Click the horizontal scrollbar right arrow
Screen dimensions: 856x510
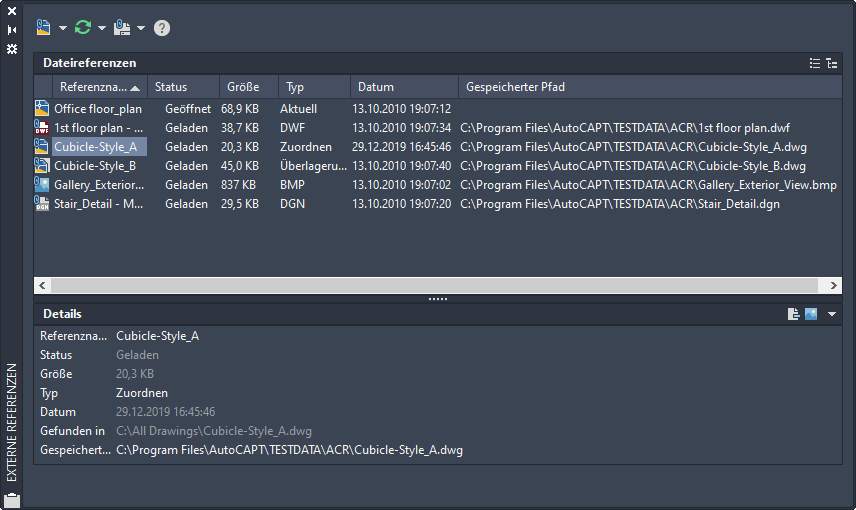[x=836, y=286]
